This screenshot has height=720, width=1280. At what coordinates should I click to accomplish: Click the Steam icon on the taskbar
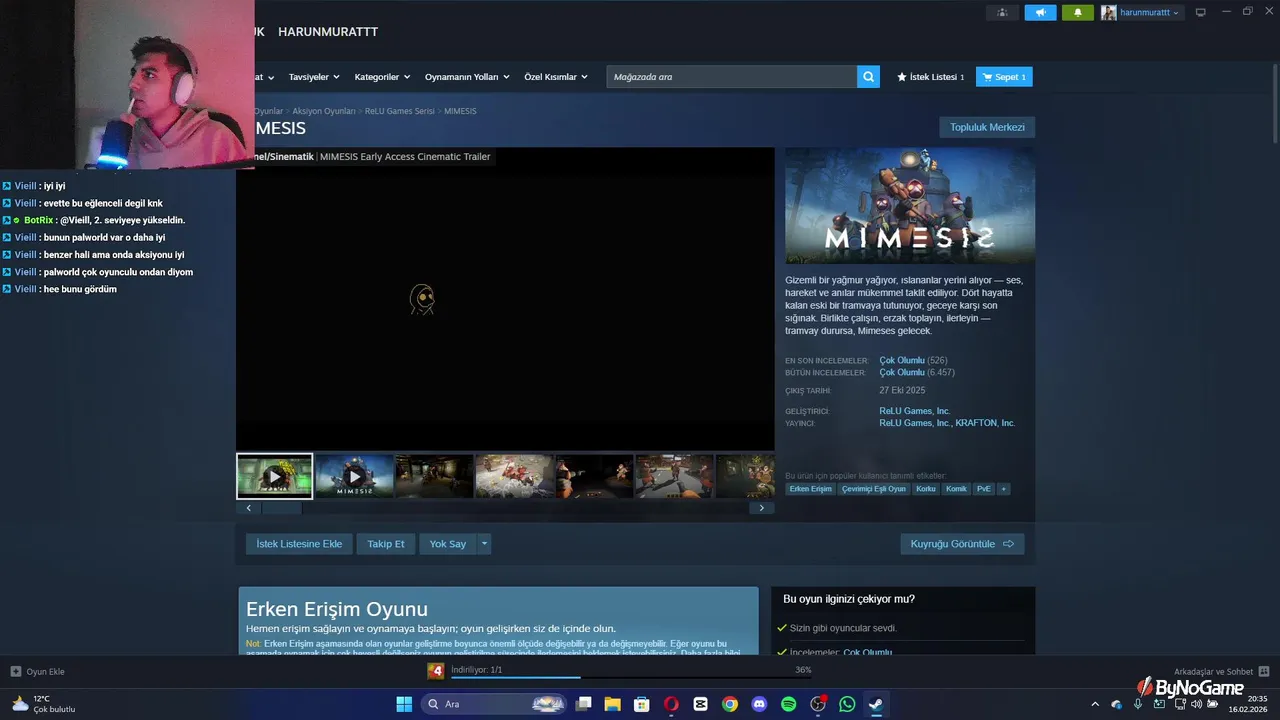tap(876, 704)
